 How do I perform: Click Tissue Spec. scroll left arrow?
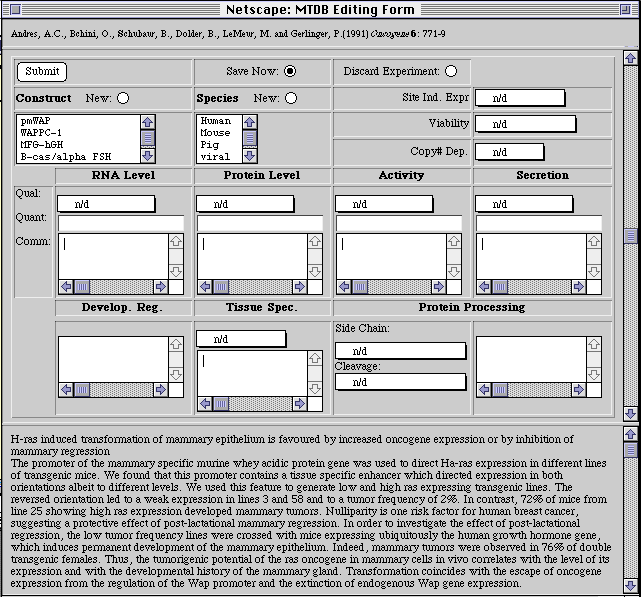(205, 404)
